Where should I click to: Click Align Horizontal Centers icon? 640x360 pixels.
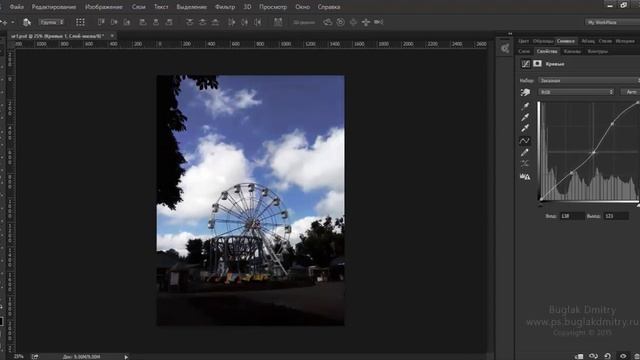(156, 22)
